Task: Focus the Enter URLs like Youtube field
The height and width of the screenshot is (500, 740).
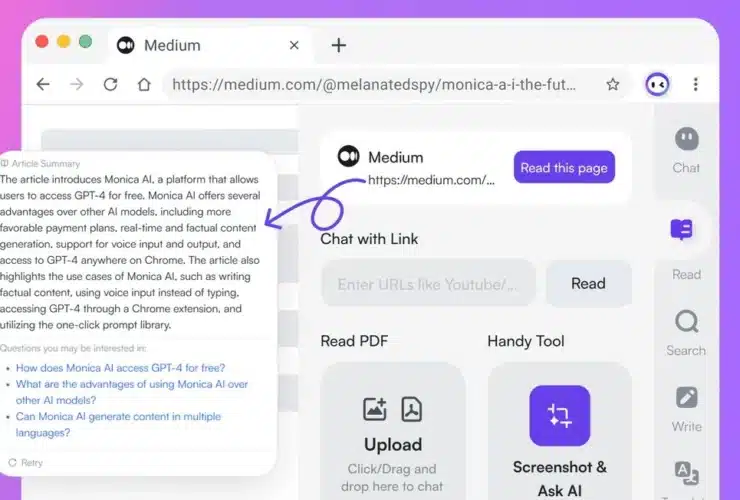Action: pos(428,284)
